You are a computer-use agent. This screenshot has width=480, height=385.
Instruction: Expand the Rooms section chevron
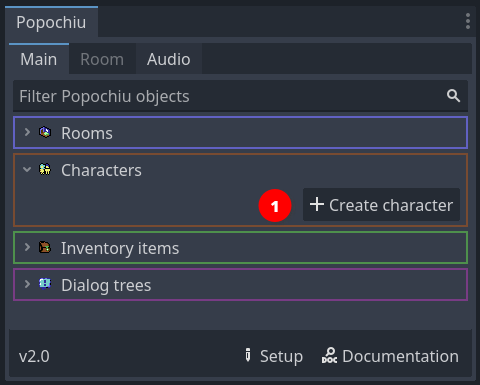click(27, 132)
